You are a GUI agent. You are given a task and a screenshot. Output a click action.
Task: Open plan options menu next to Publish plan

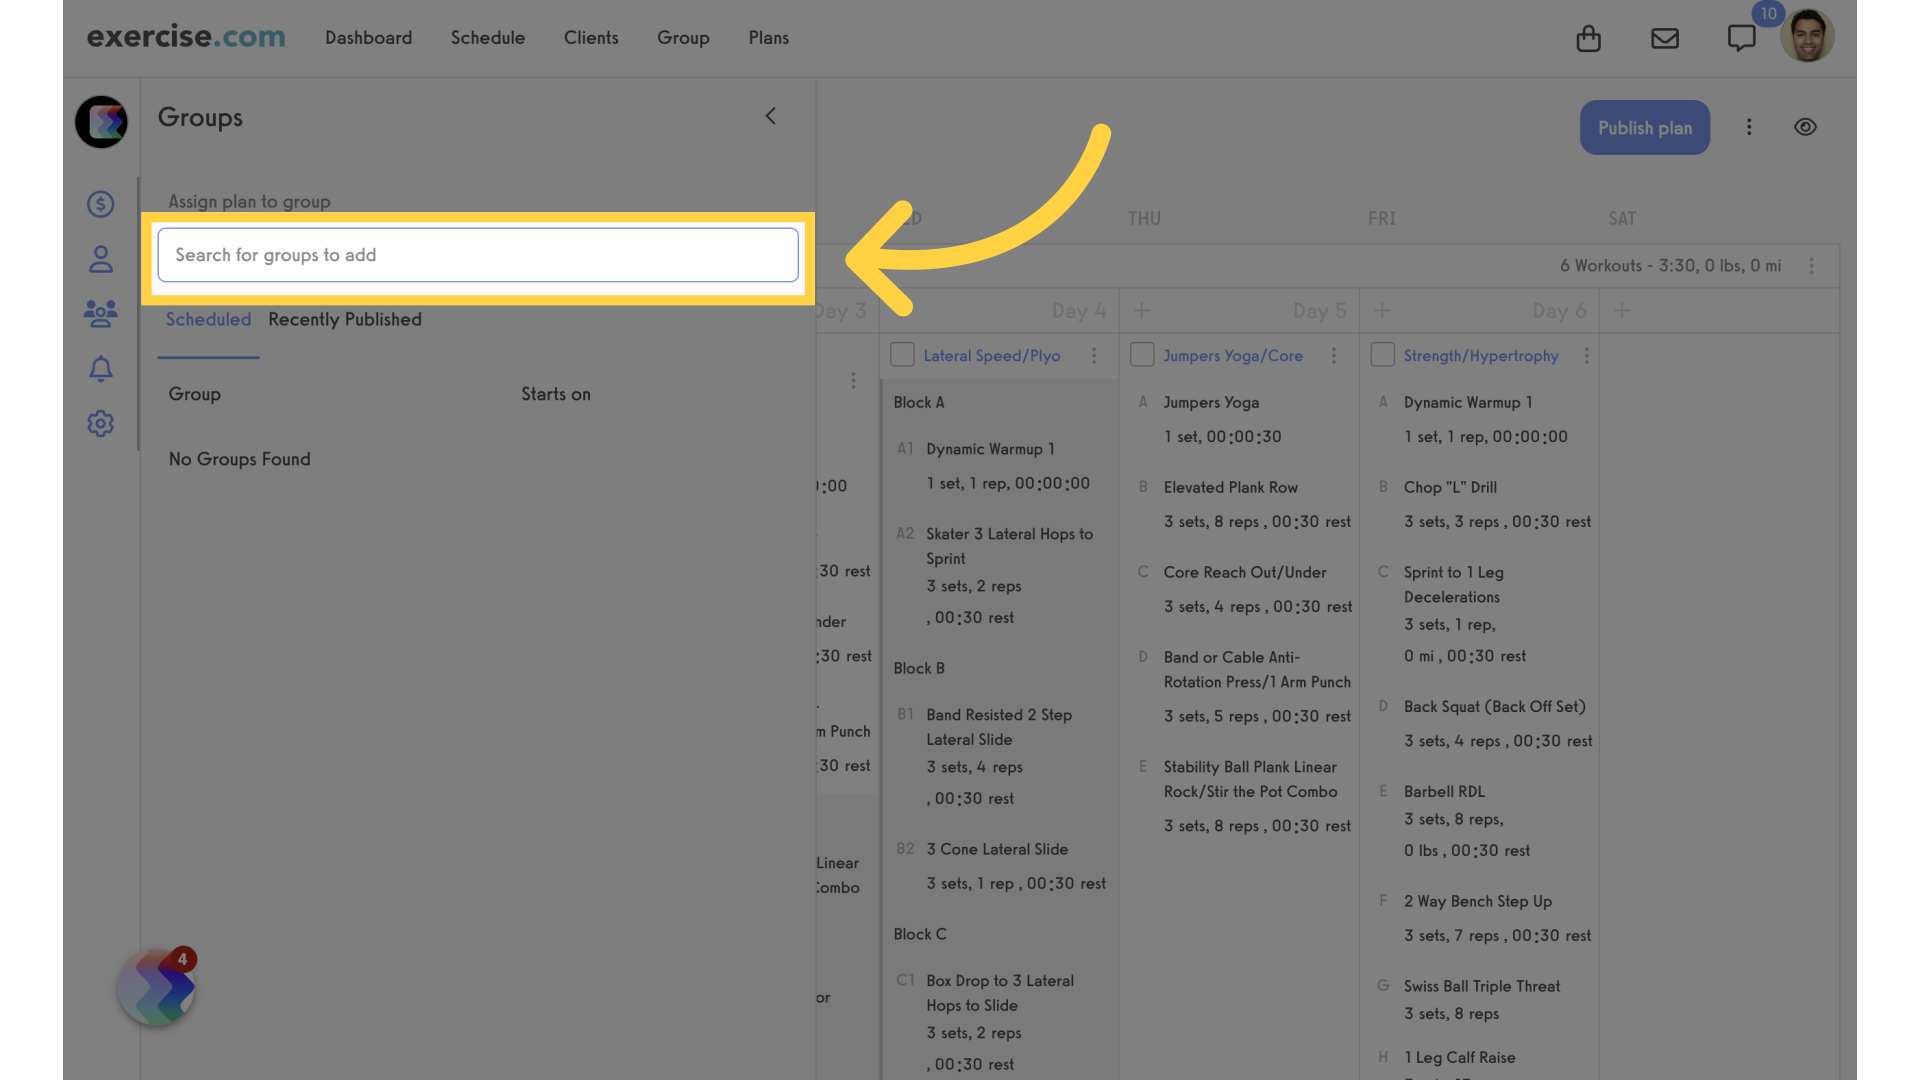[1749, 127]
